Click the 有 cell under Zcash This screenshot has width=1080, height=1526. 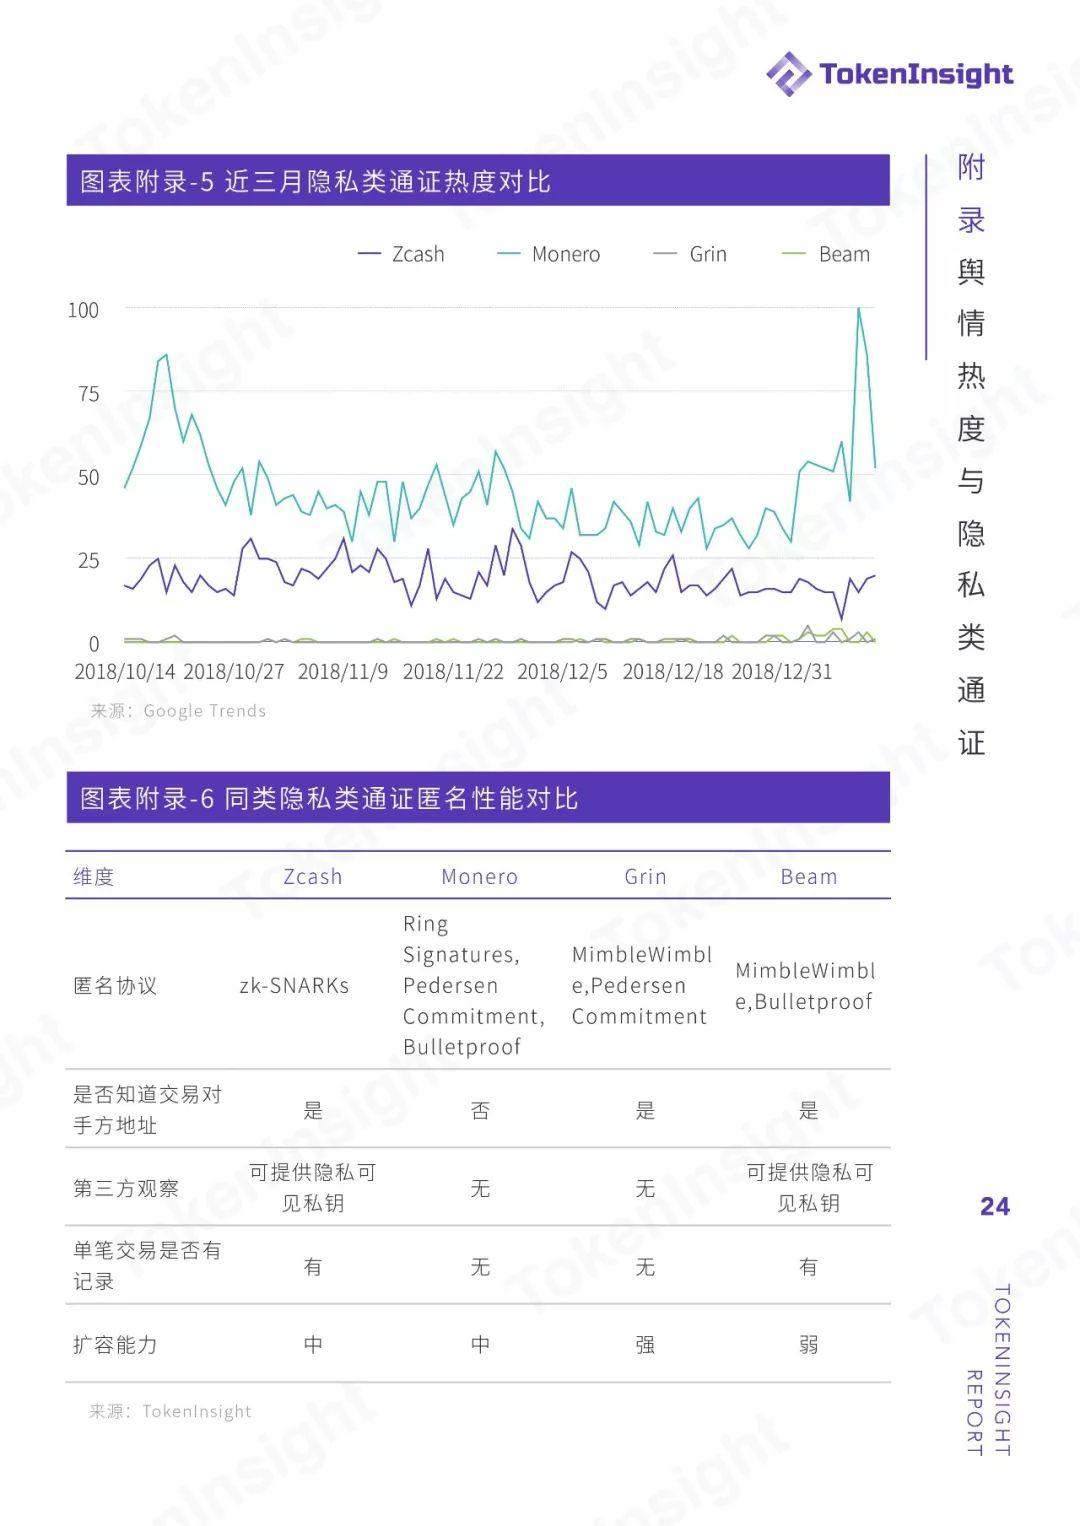313,1267
